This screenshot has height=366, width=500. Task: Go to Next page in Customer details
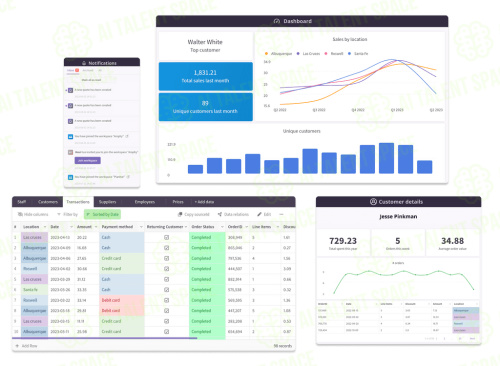point(472,338)
